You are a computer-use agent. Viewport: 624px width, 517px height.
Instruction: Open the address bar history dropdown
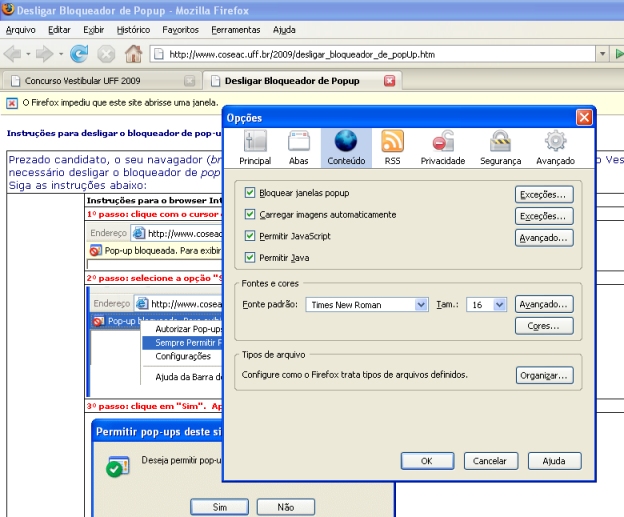(x=603, y=54)
